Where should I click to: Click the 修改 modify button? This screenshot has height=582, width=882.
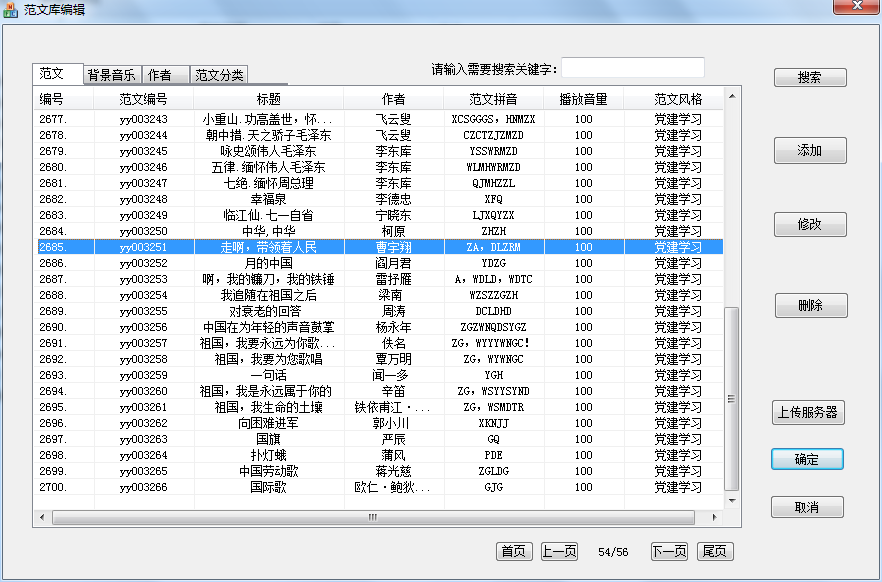tap(809, 224)
